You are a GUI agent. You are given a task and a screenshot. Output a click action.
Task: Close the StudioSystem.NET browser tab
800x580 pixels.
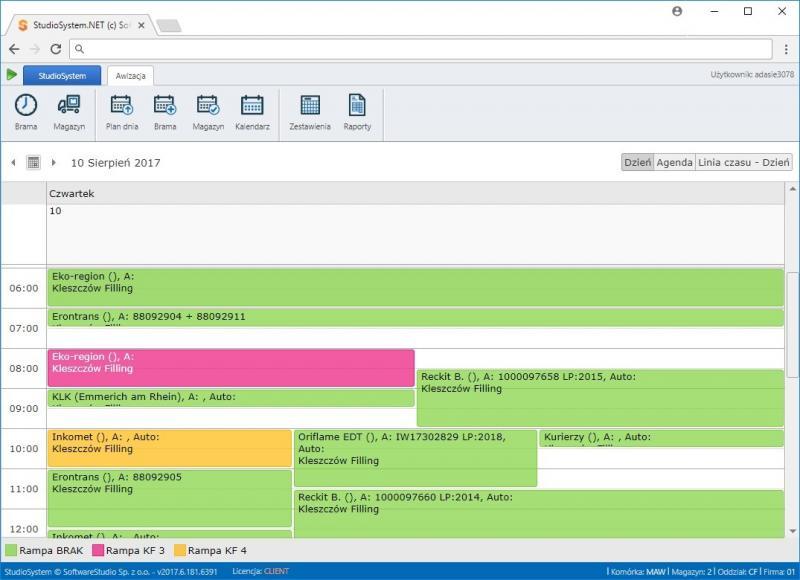click(141, 25)
